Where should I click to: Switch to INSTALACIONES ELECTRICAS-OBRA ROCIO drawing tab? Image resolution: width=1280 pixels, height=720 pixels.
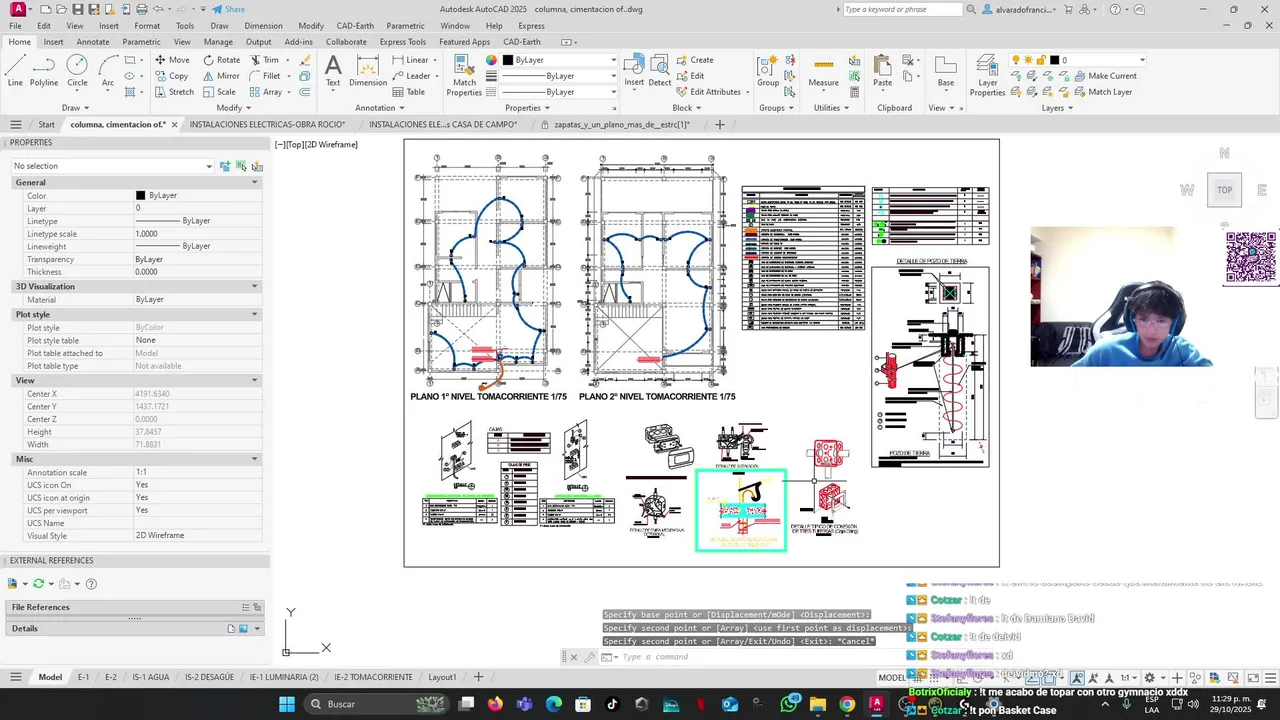266,125
